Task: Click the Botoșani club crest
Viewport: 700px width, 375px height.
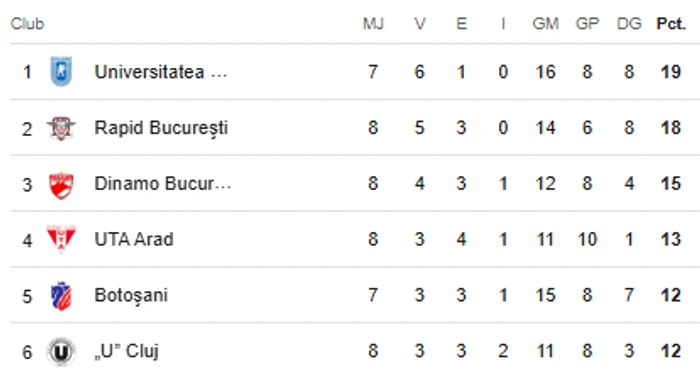Action: point(61,296)
